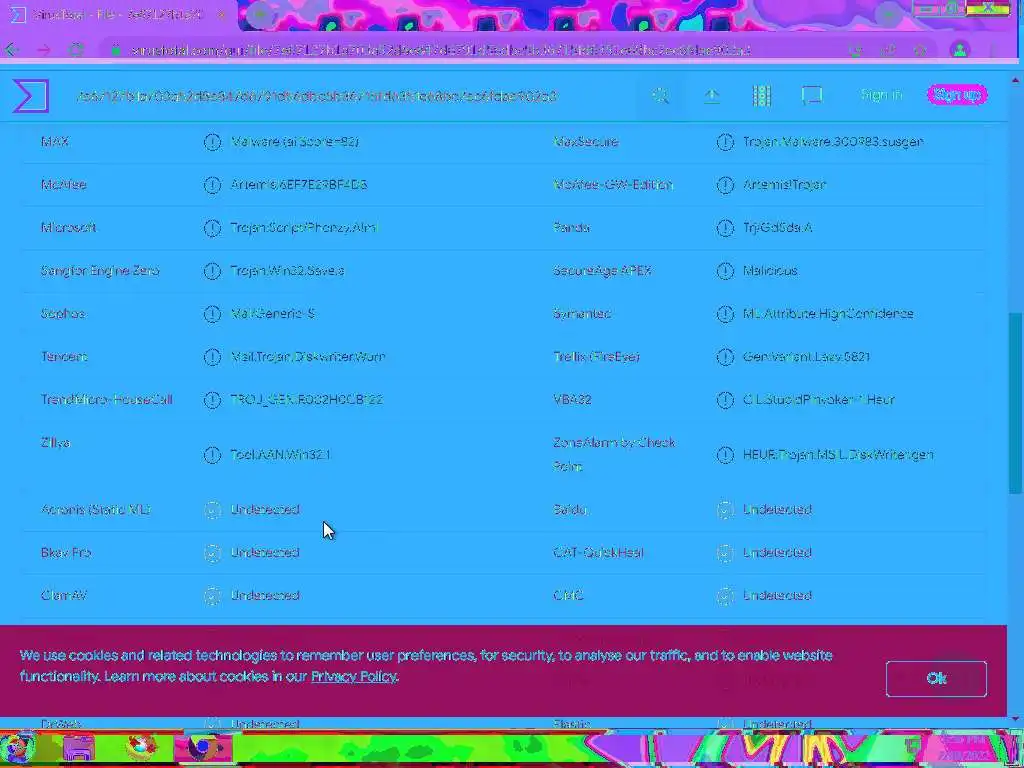Click the check icon in ClamAV row

click(212, 596)
